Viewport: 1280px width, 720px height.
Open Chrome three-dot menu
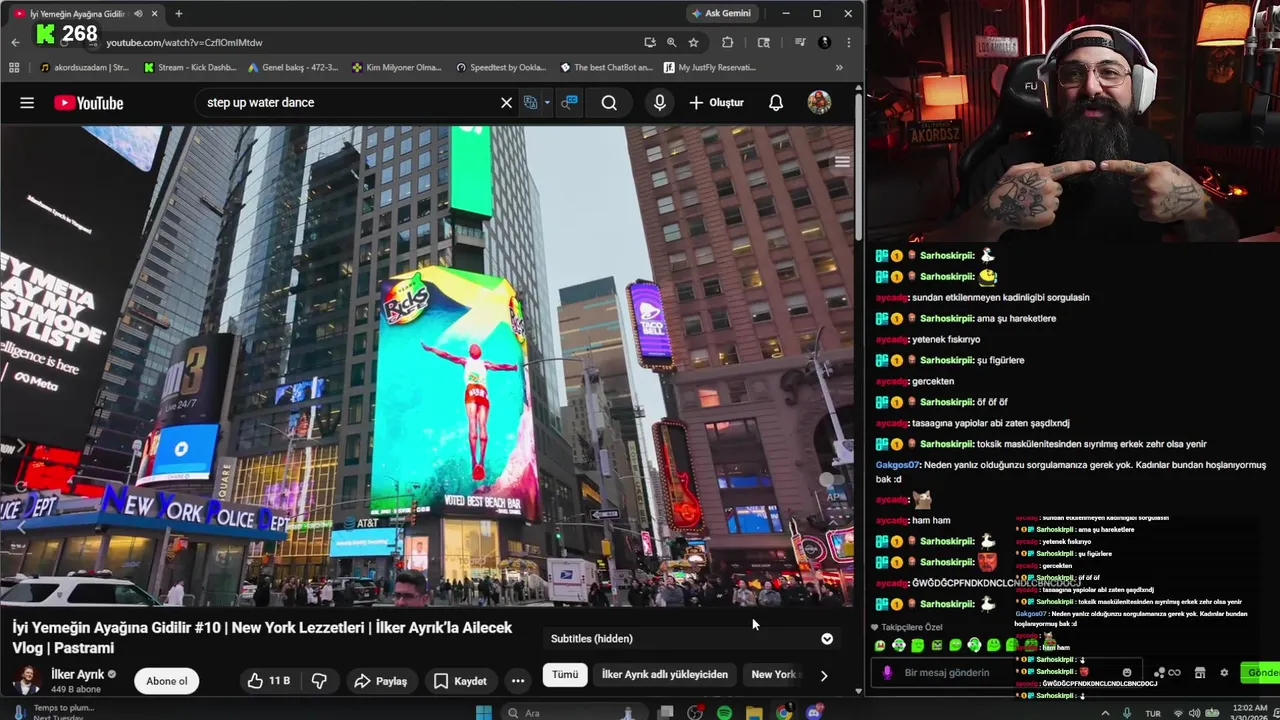[x=848, y=42]
